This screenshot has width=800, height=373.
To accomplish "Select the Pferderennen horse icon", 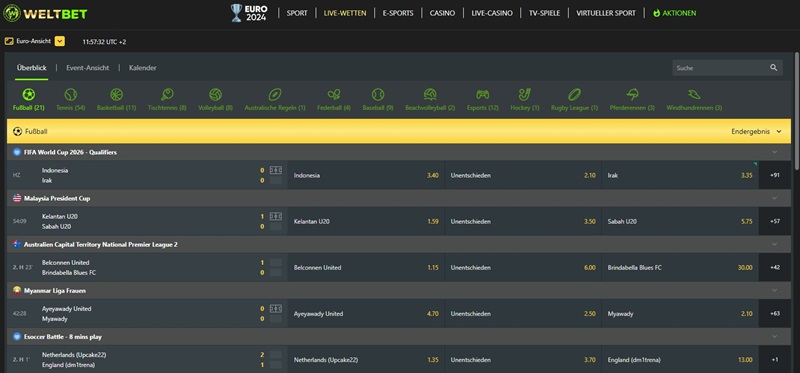I will click(x=633, y=94).
